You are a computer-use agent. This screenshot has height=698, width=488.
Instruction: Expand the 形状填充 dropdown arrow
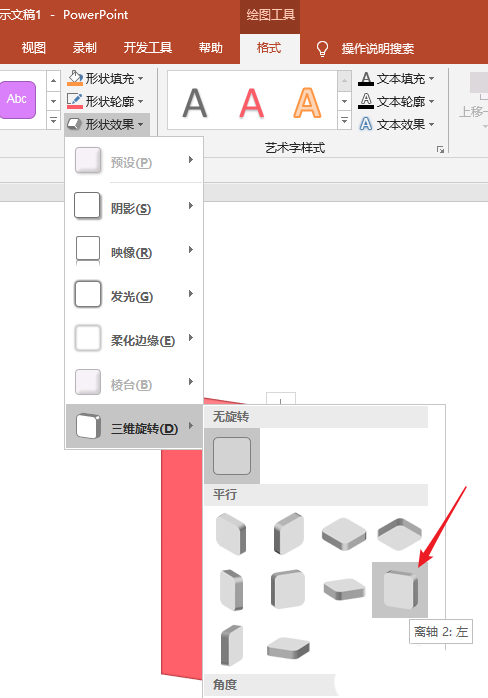[141, 79]
